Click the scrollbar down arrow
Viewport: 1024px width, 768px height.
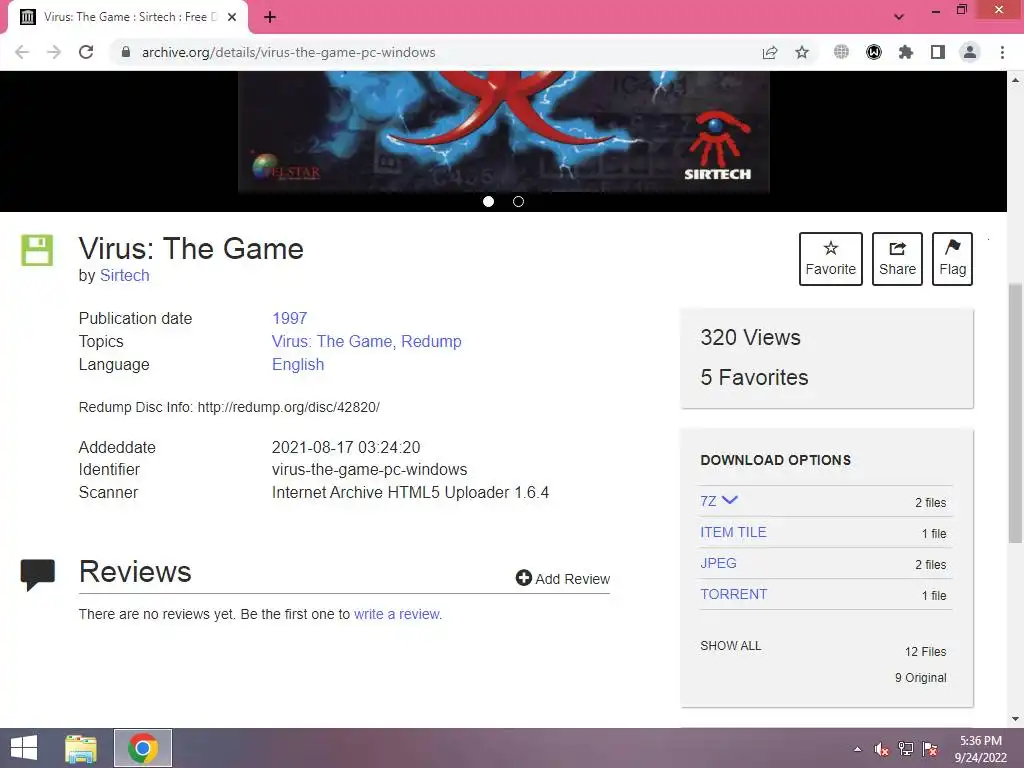click(1015, 719)
